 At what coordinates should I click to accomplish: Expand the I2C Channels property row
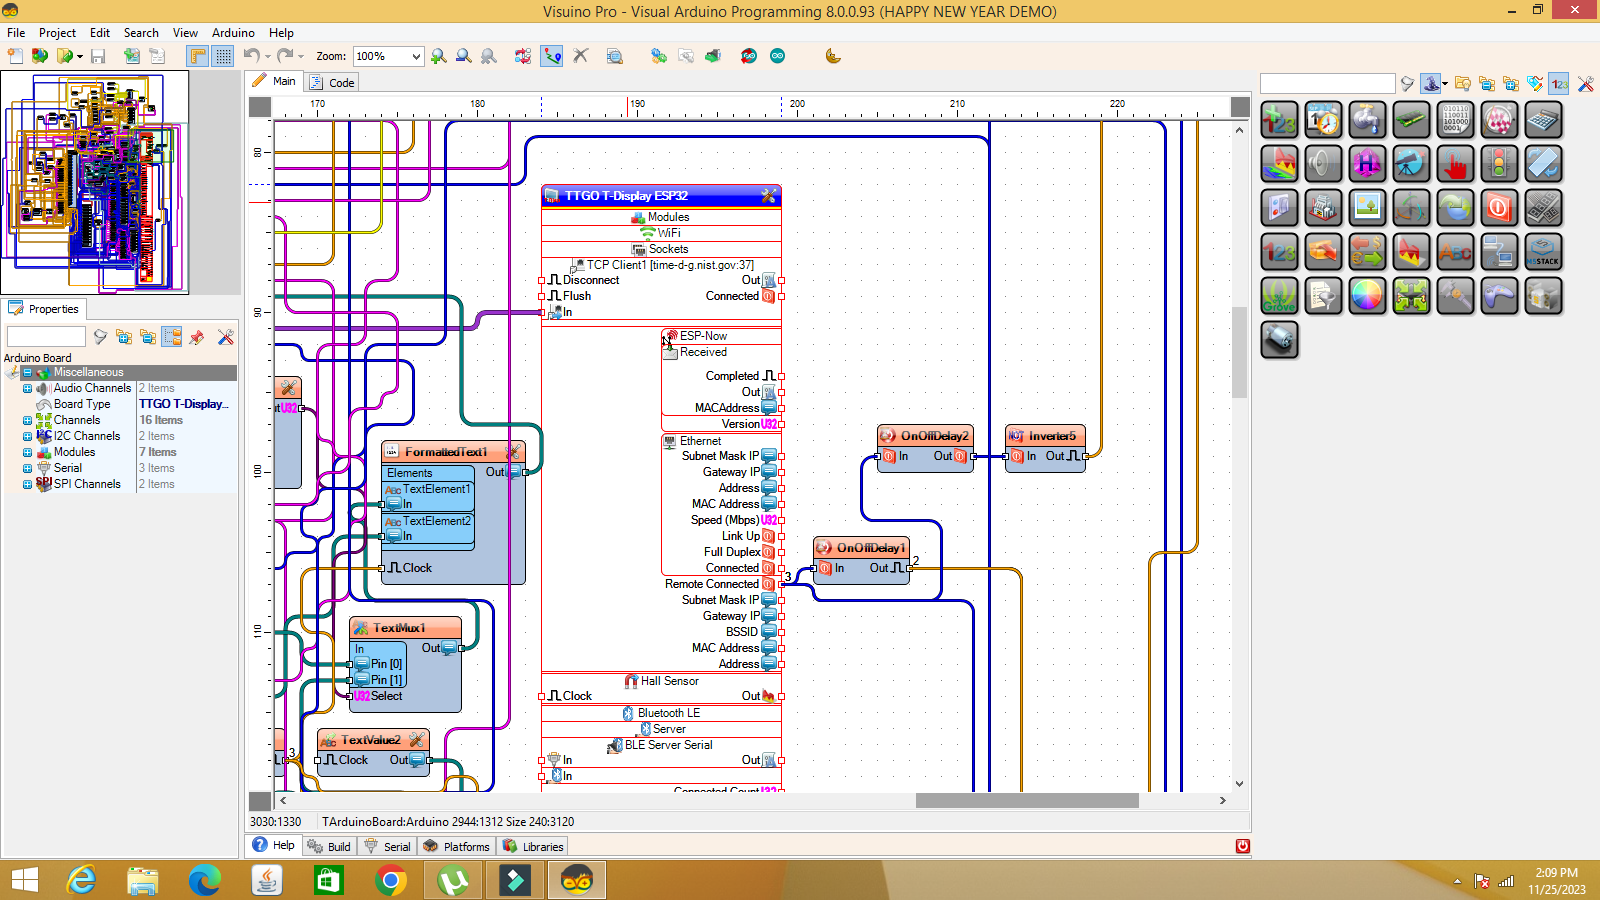point(27,436)
